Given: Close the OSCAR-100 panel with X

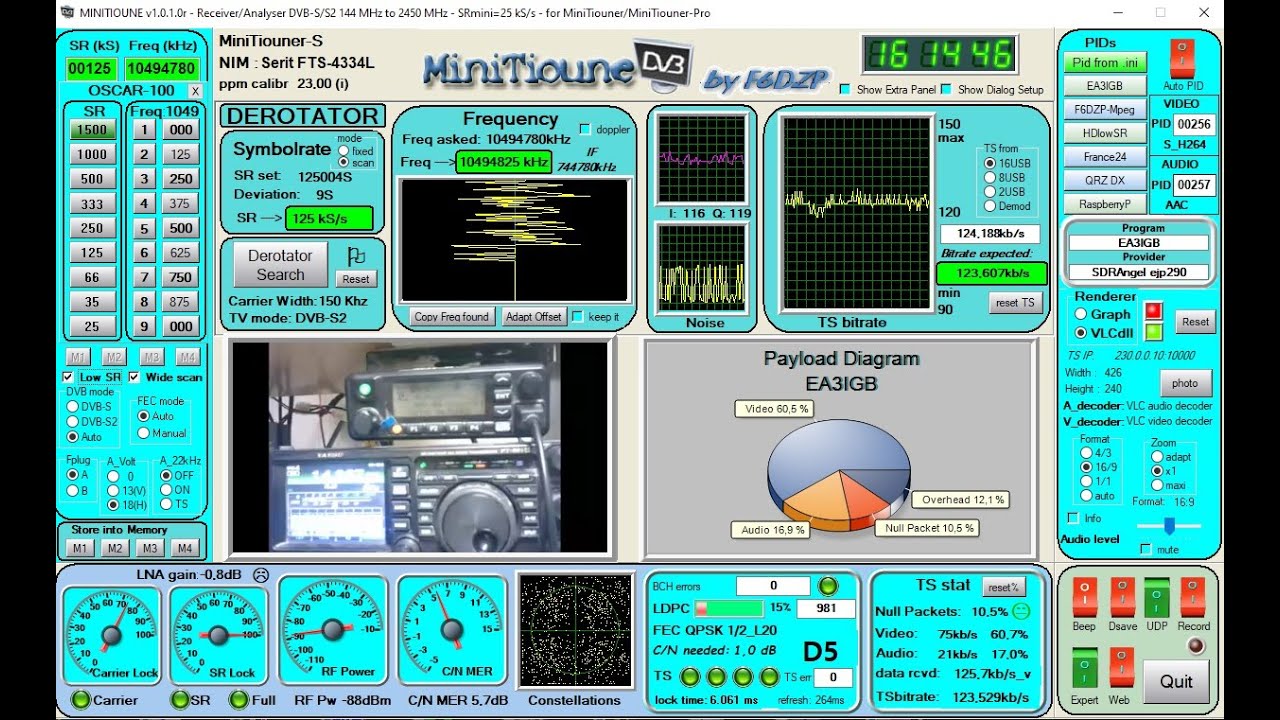Looking at the screenshot, I should (x=195, y=91).
